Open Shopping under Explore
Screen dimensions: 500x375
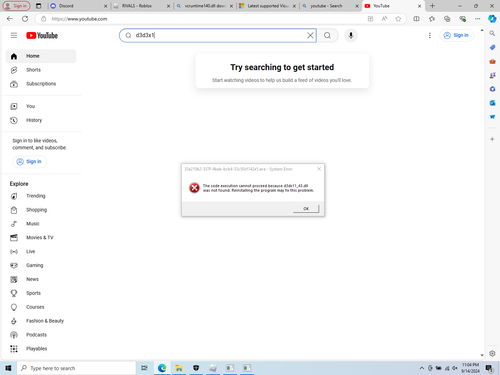tap(41, 210)
